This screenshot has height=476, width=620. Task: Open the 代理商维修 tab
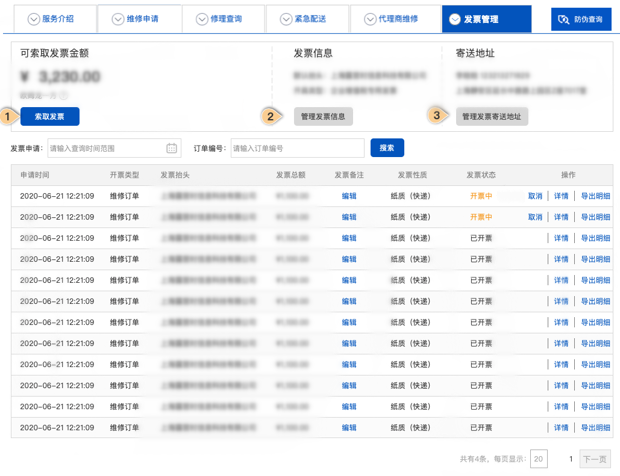[x=393, y=19]
